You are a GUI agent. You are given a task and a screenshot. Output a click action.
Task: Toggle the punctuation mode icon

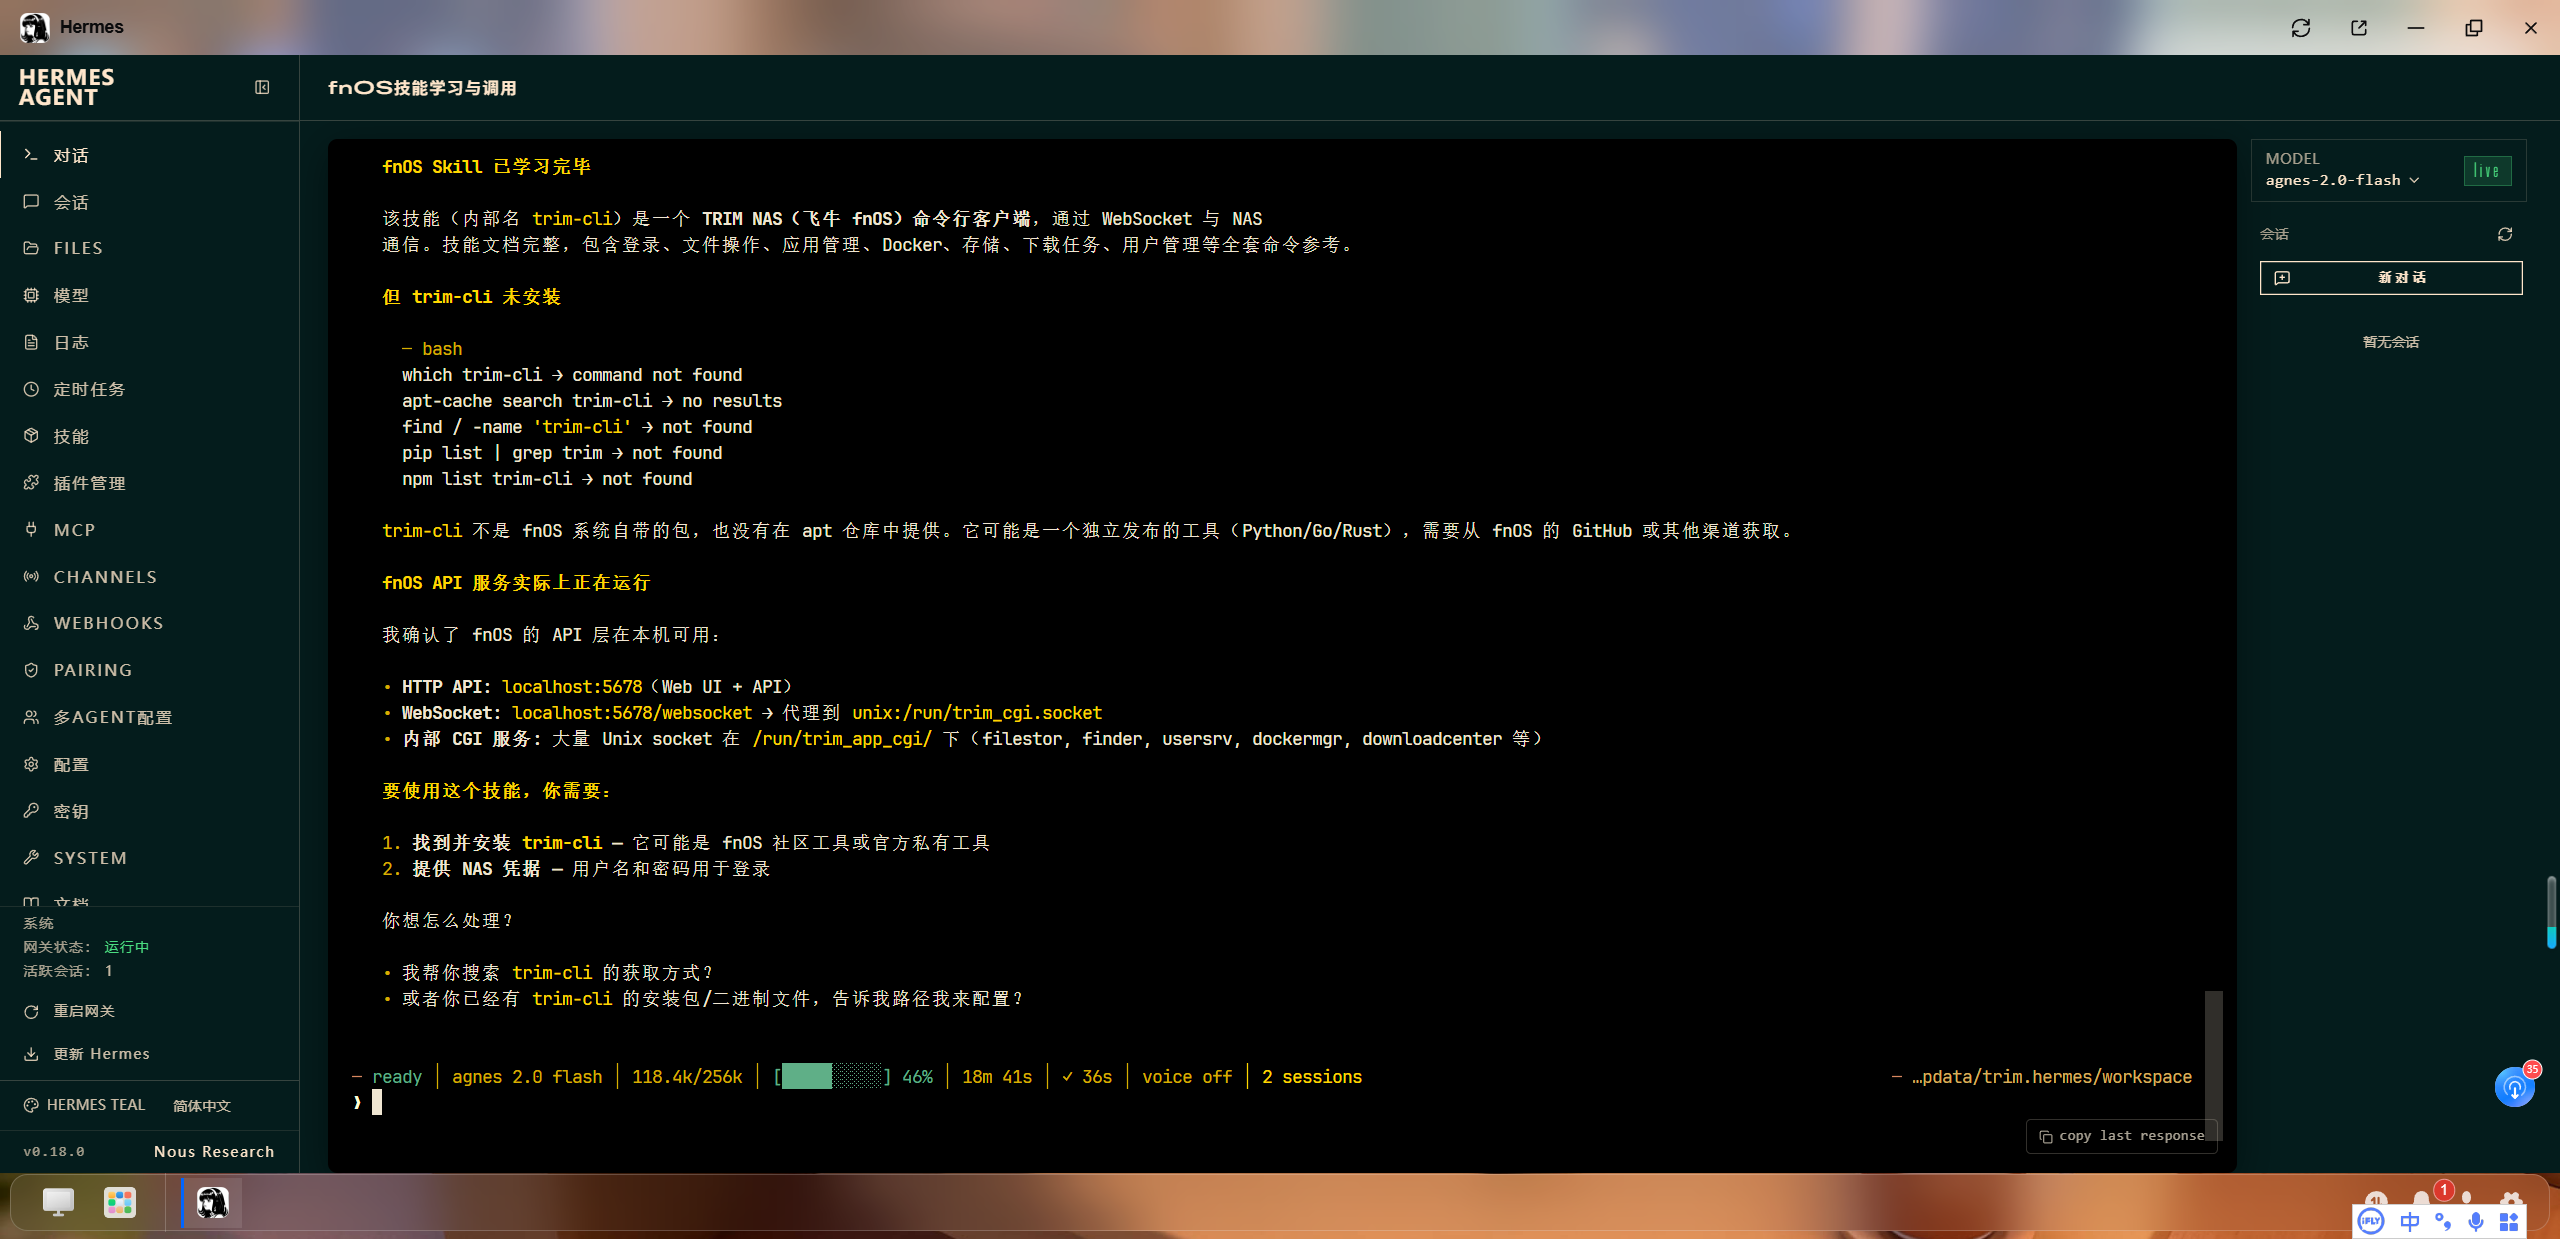tap(2443, 1221)
